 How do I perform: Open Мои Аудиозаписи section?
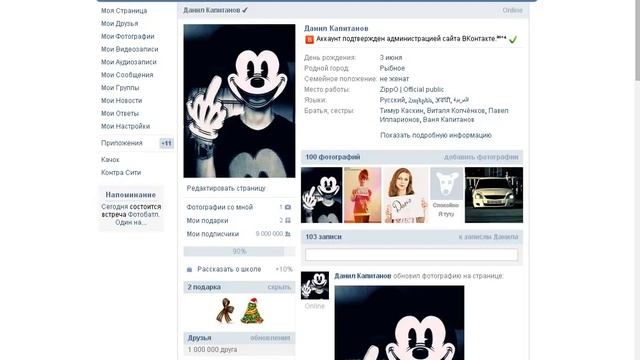point(129,62)
